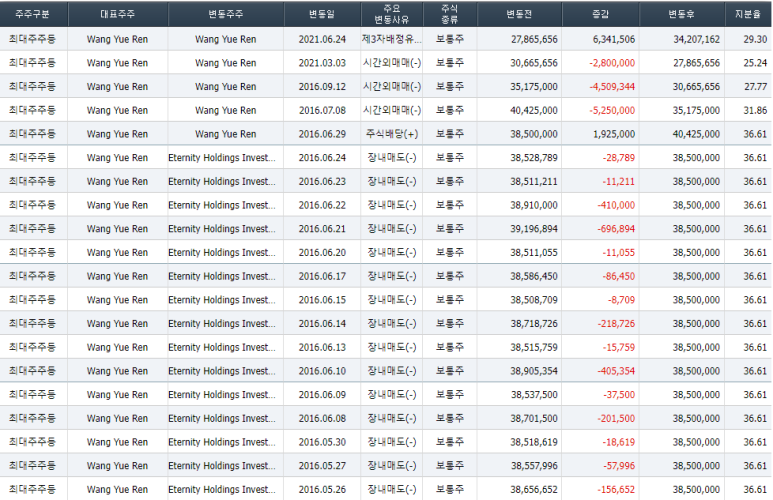Image resolution: width=773 pixels, height=500 pixels.
Task: Click the 변동후 column header
Action: click(x=681, y=14)
